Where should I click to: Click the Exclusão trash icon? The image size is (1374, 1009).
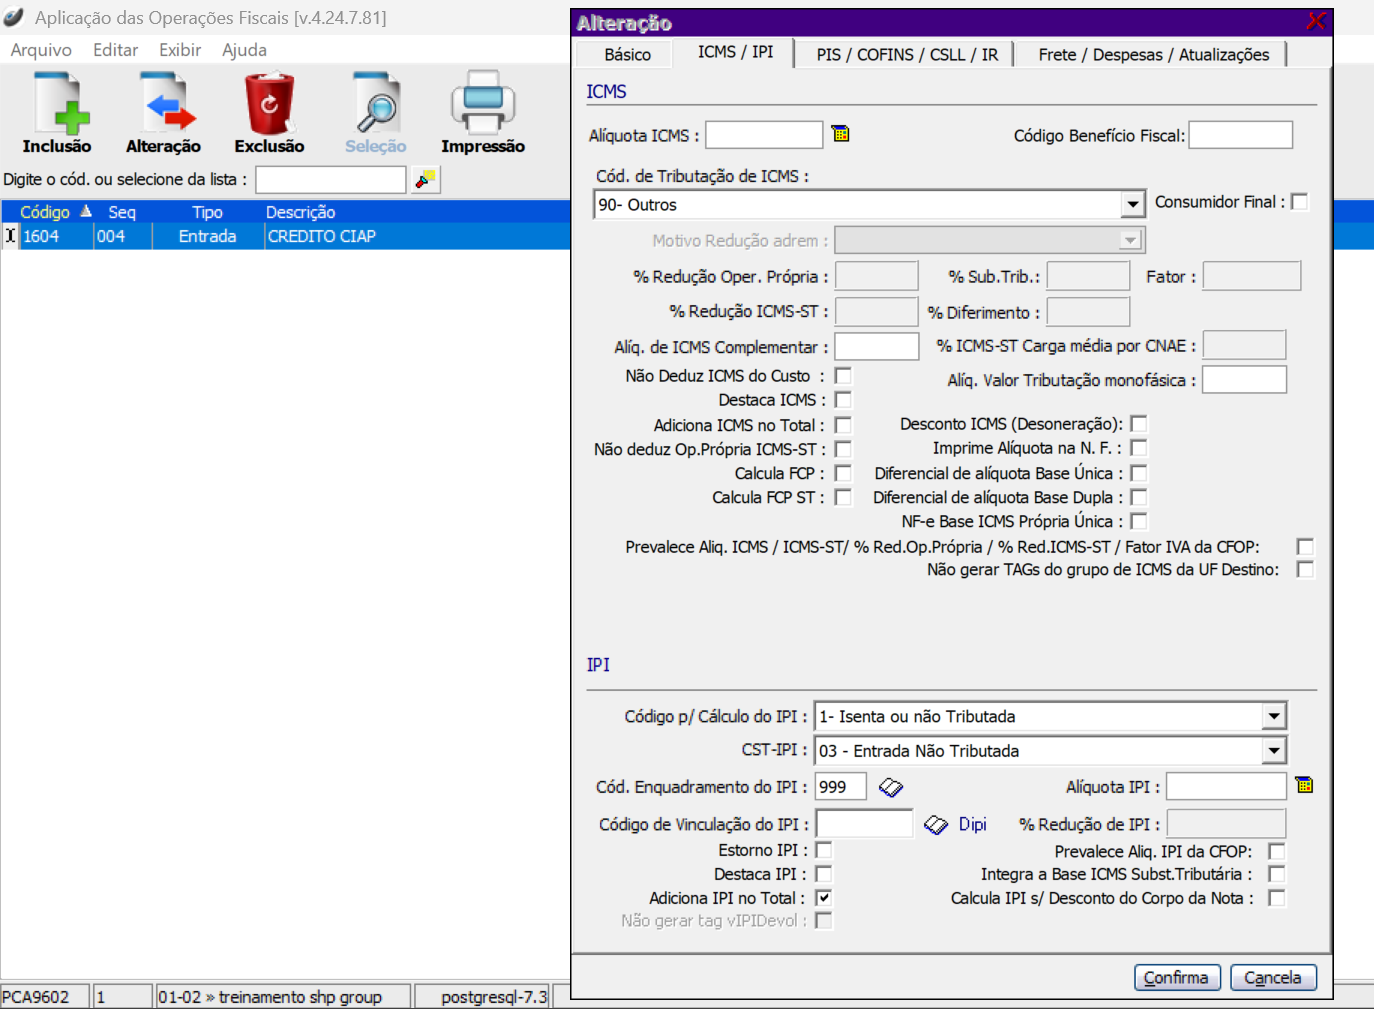click(x=269, y=104)
